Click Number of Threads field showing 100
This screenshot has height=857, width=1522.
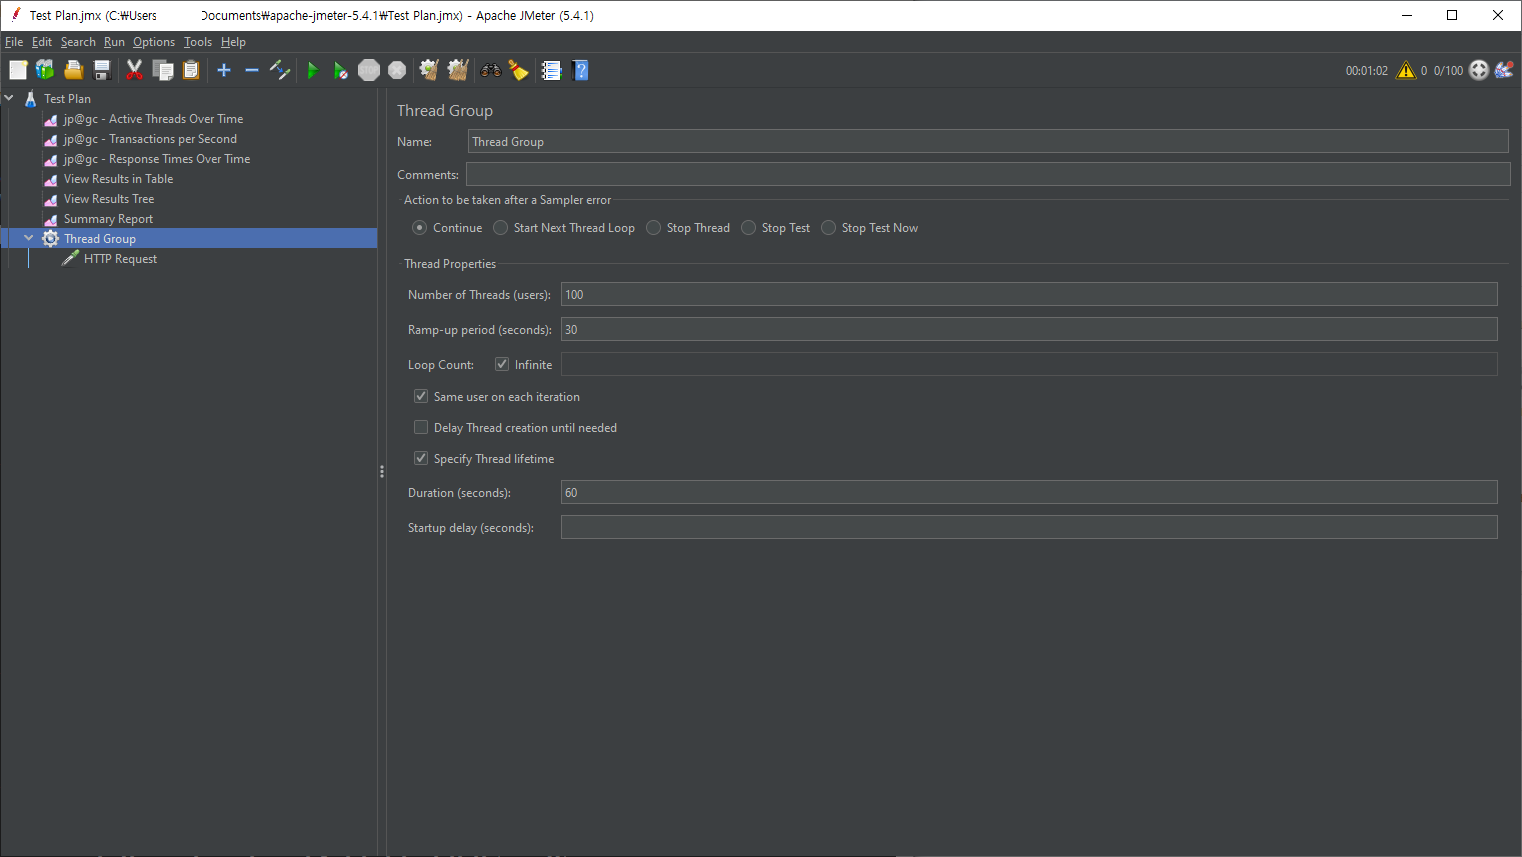[1029, 294]
